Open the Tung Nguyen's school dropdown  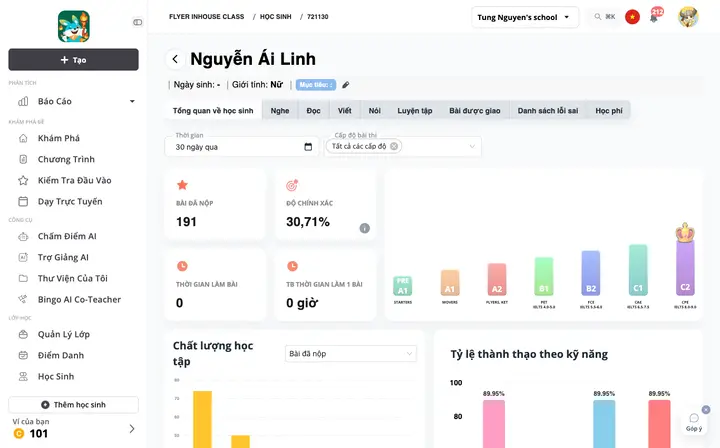click(x=525, y=17)
